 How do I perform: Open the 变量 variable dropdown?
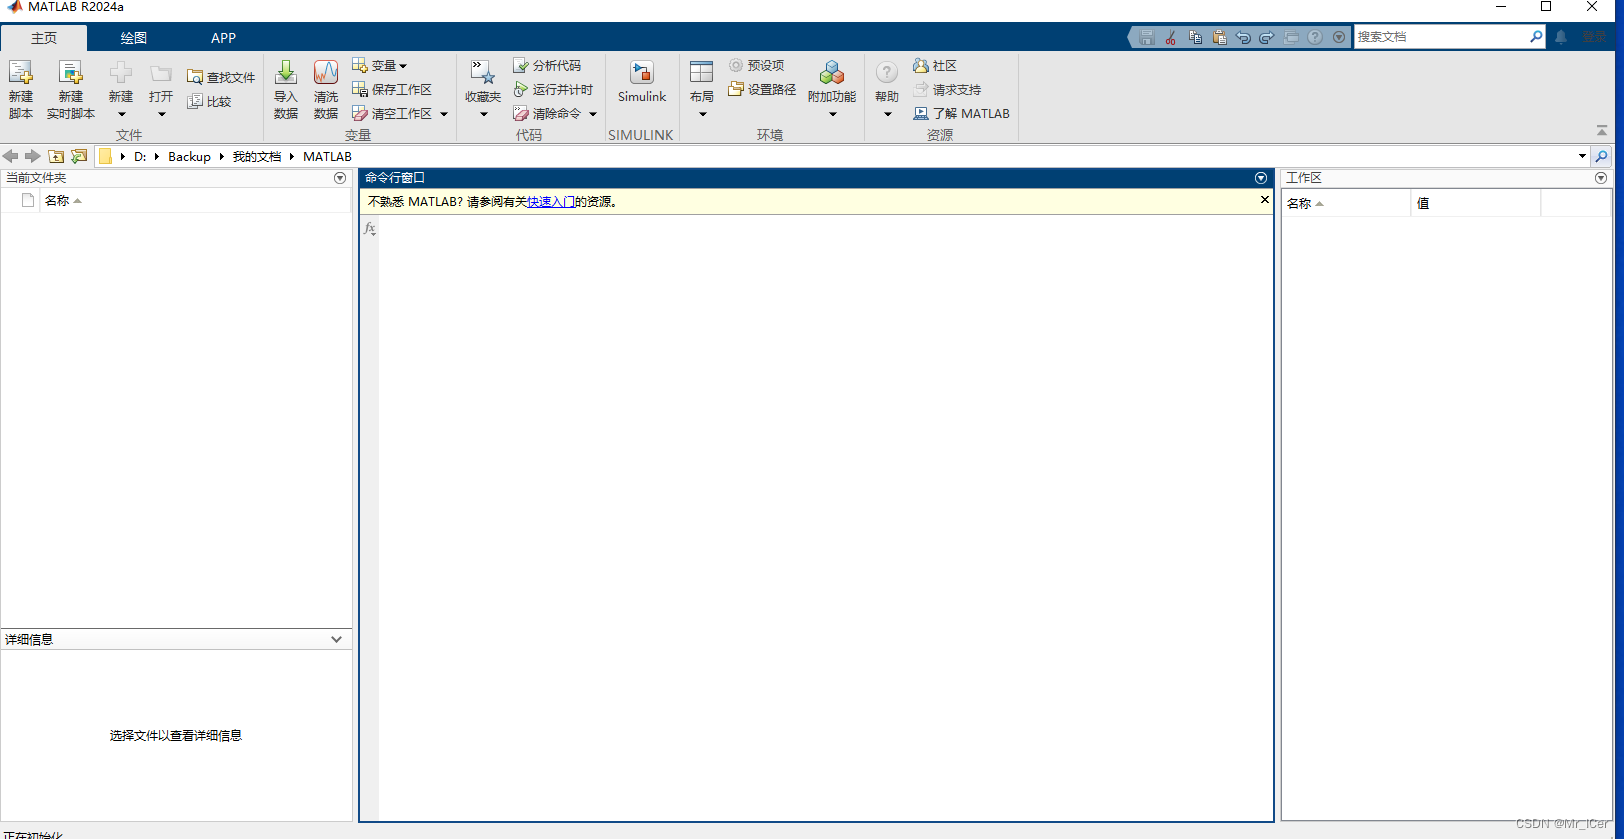pos(380,65)
